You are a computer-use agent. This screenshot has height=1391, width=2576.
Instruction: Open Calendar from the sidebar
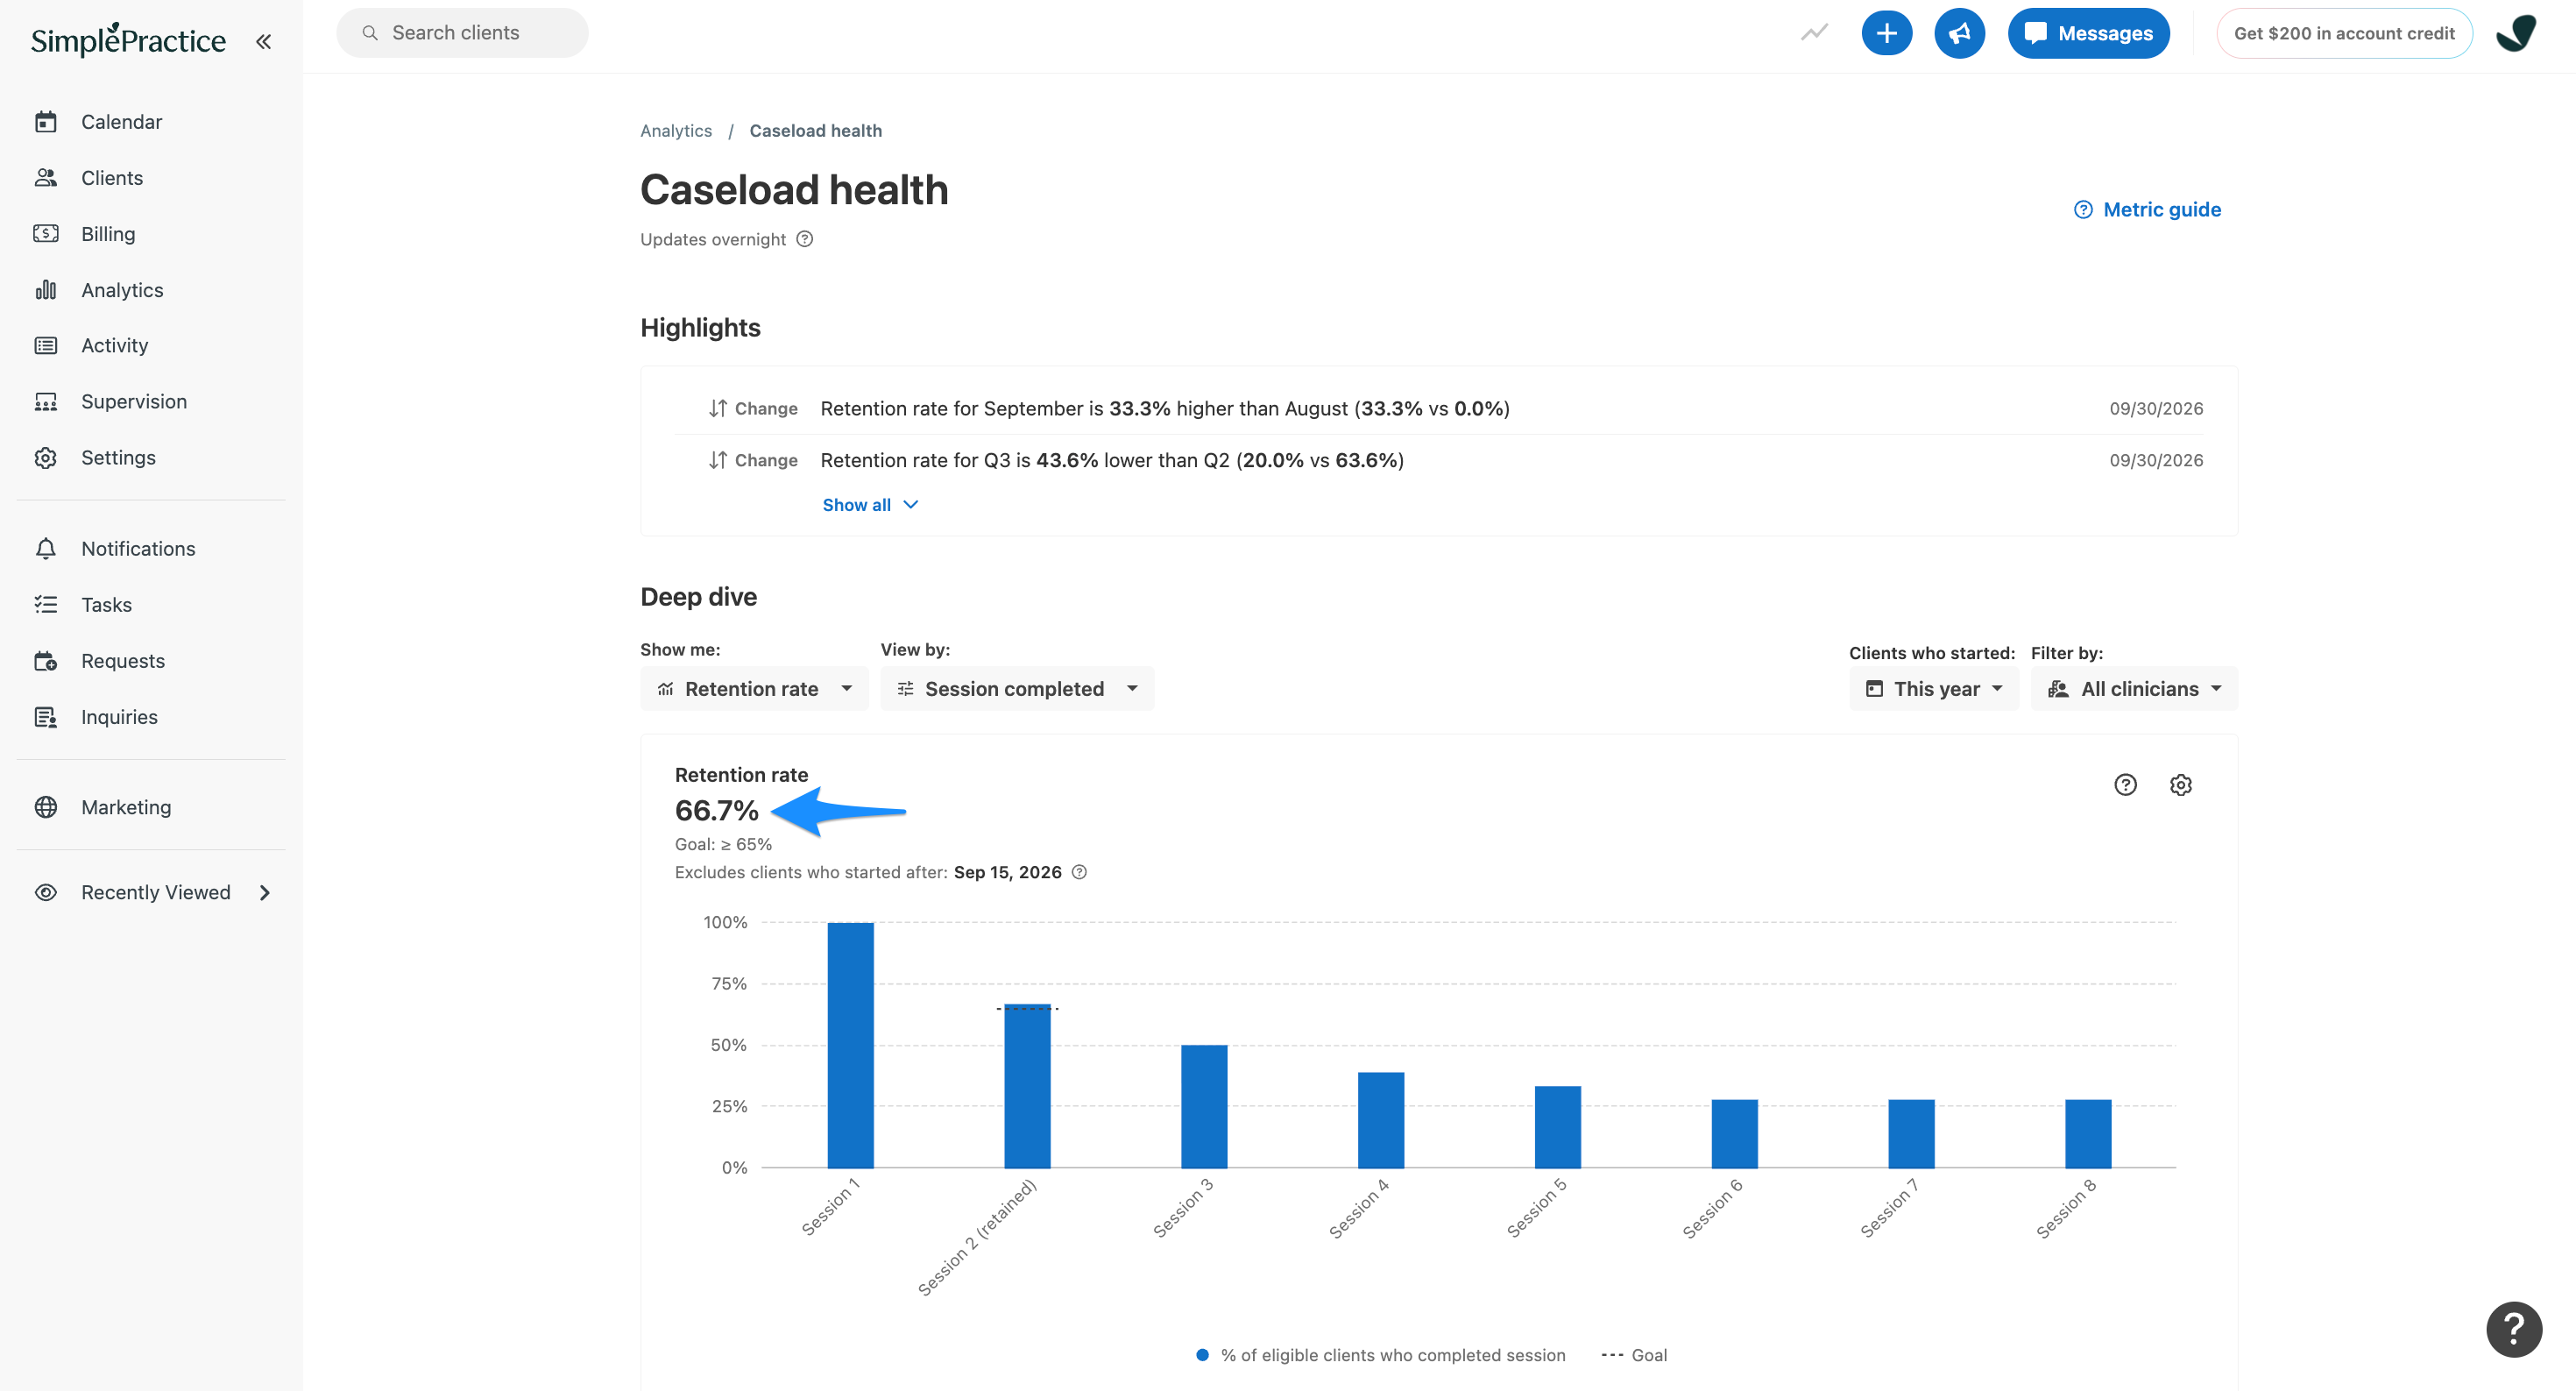pos(121,121)
